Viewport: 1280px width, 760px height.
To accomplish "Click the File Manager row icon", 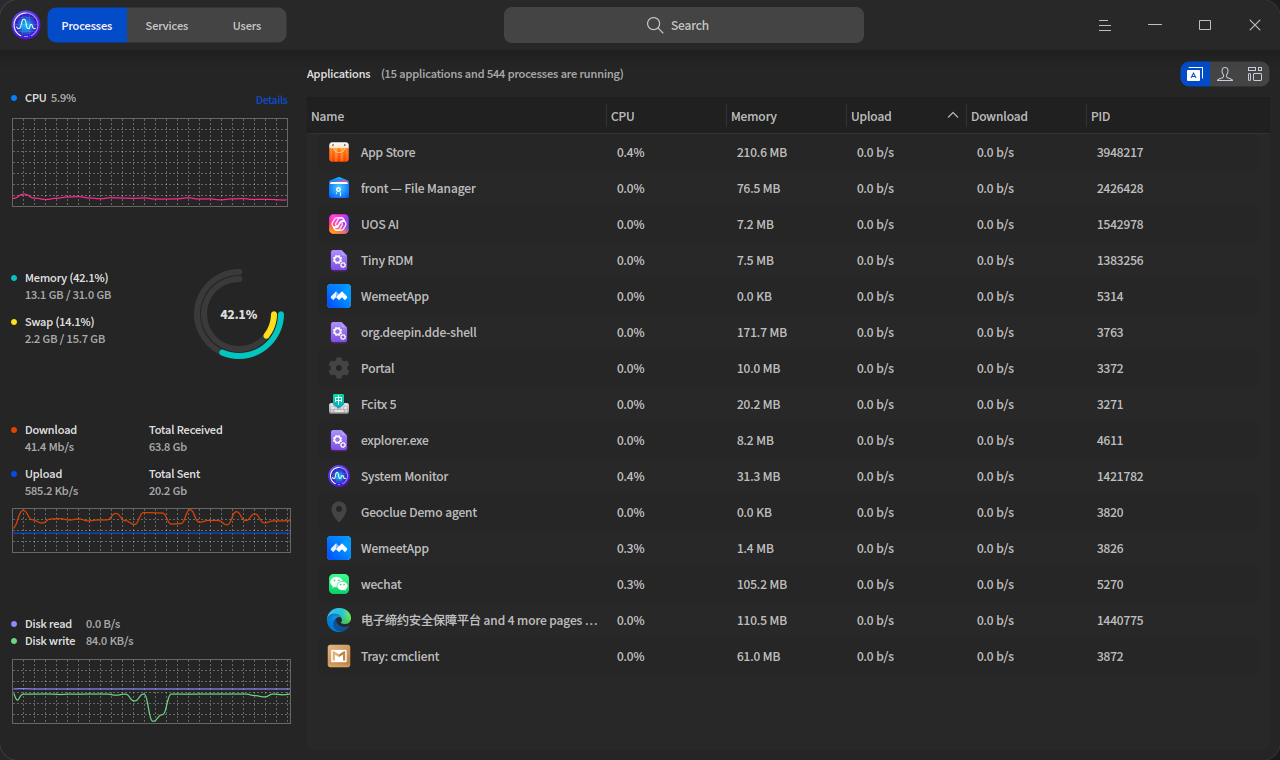I will [339, 188].
